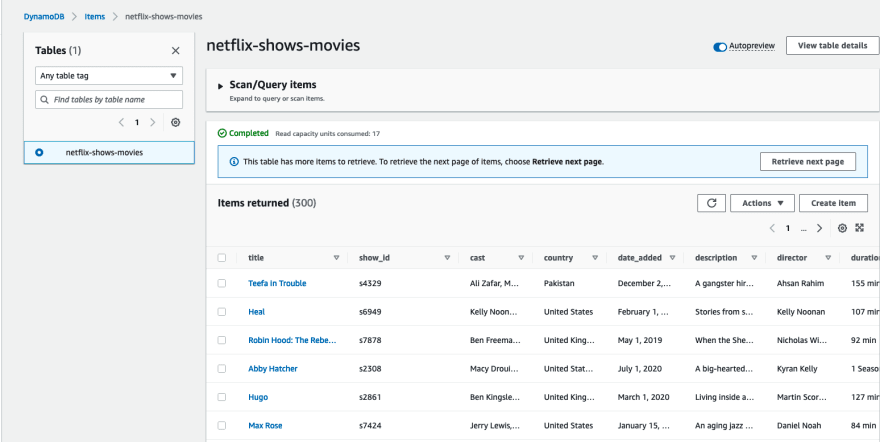This screenshot has height=442, width=880.
Task: Click Retrieve next page button
Action: (808, 162)
